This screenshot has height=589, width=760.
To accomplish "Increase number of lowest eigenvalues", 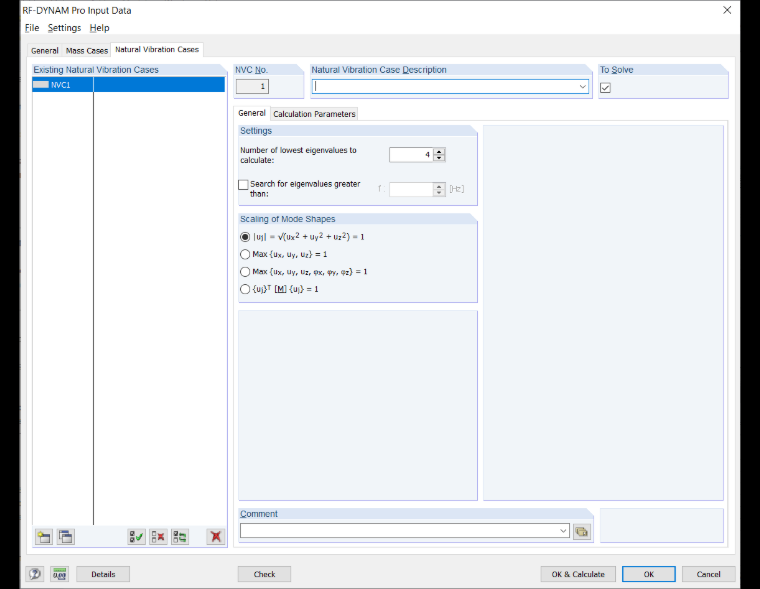I will pyautogui.click(x=439, y=152).
